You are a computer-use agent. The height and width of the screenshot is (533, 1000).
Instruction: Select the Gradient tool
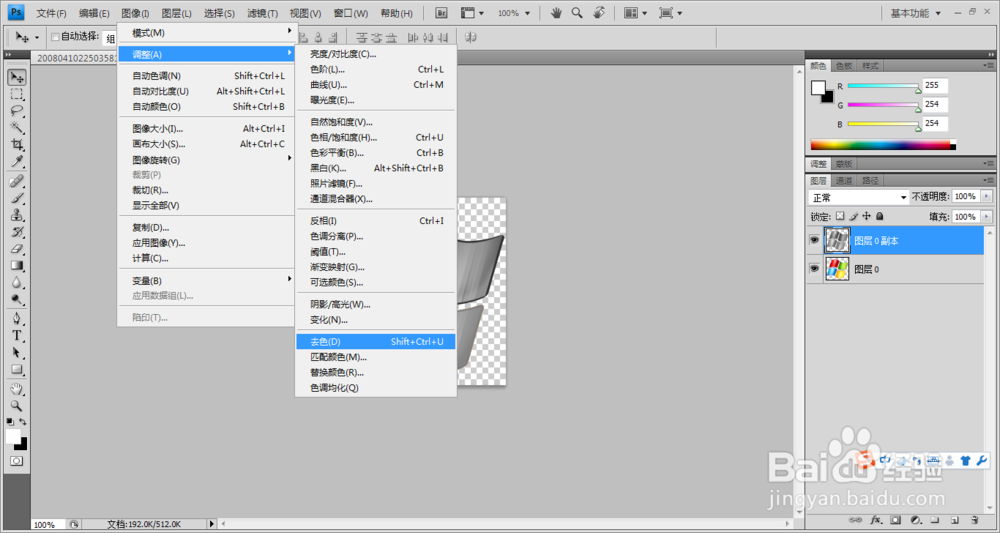tap(17, 265)
